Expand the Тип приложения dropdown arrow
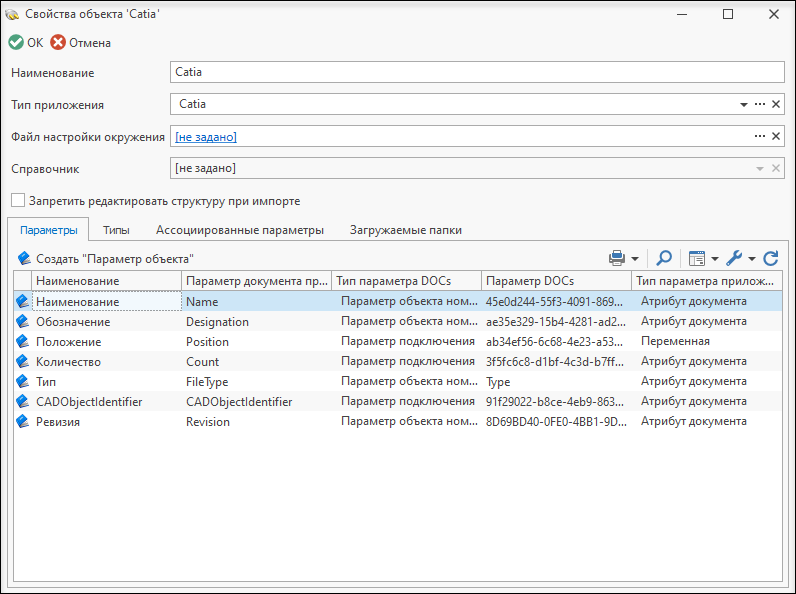796x594 pixels. (744, 105)
